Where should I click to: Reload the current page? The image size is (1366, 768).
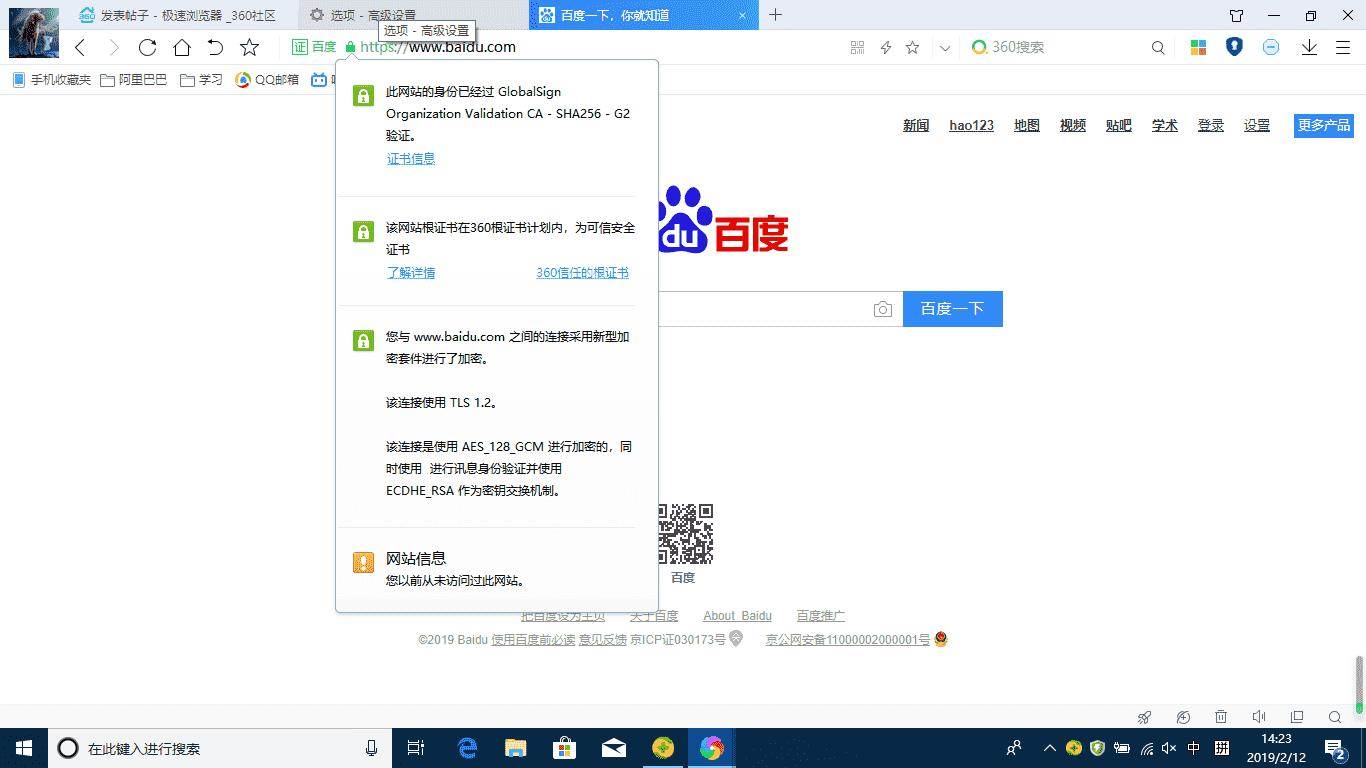pyautogui.click(x=148, y=47)
